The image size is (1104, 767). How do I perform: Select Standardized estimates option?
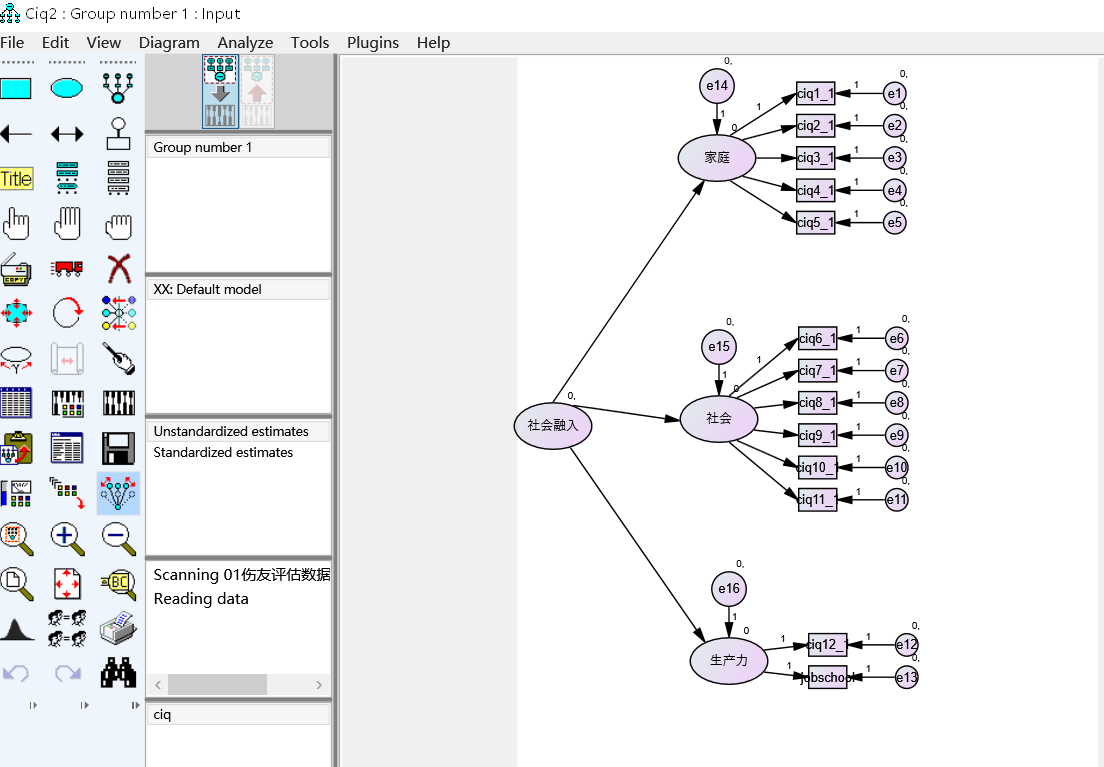222,452
